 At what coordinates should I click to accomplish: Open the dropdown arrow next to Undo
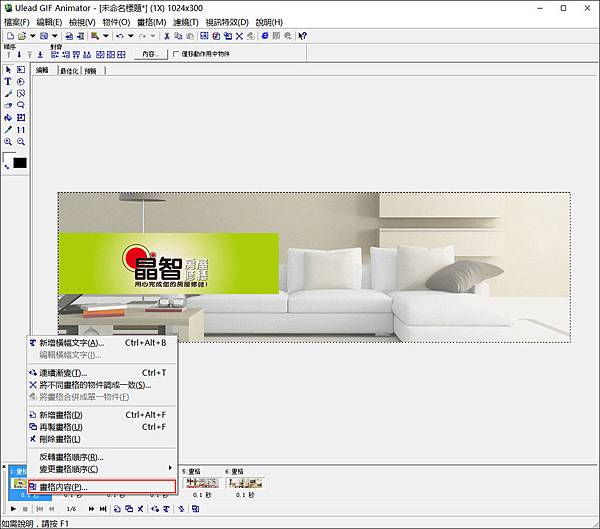click(x=129, y=36)
